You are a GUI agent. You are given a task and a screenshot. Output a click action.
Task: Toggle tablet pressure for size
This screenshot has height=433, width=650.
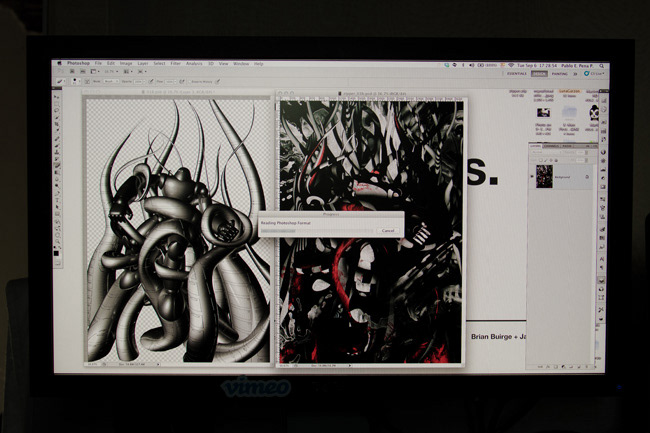218,81
